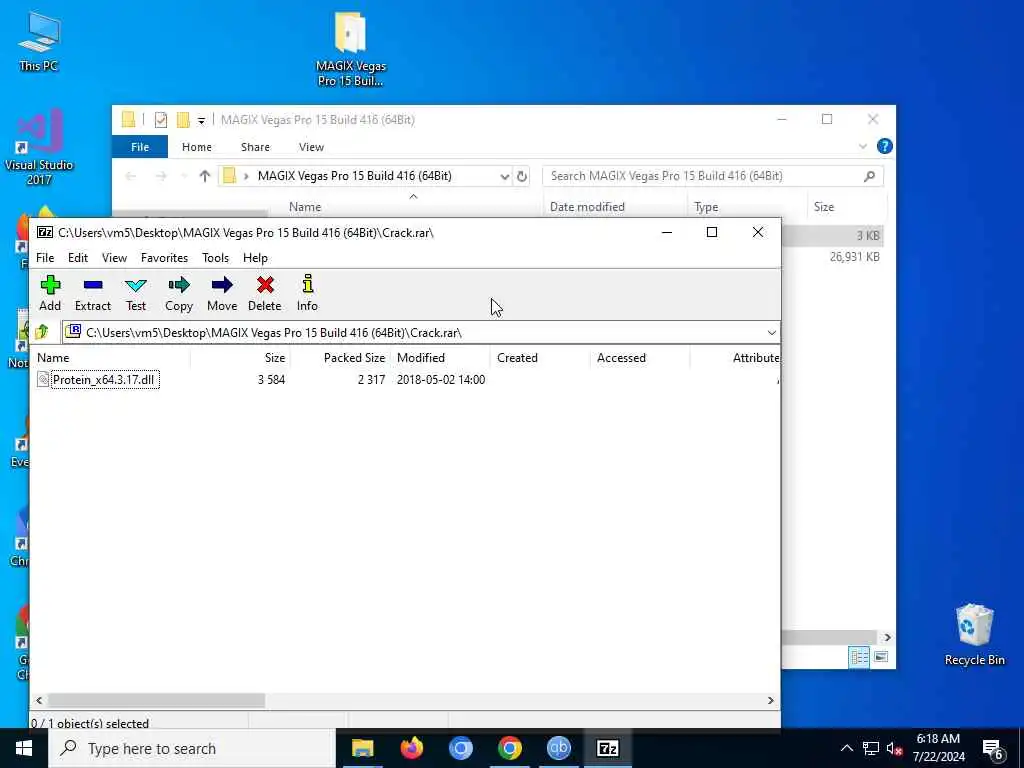Refresh the Explorer folder view
1024x768 pixels.
tap(521, 176)
